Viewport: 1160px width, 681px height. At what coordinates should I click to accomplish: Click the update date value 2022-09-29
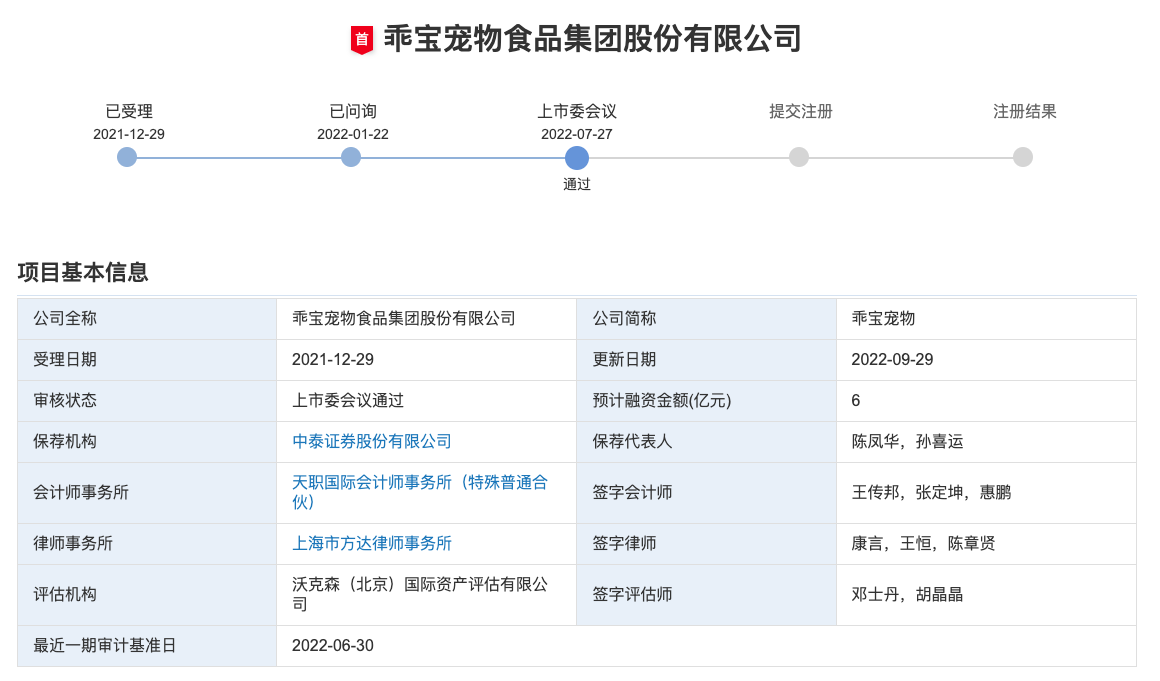pyautogui.click(x=892, y=359)
